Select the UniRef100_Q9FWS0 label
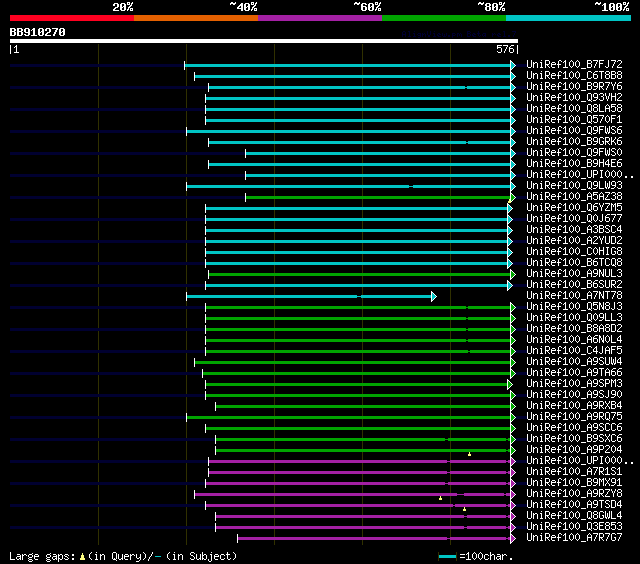 point(574,153)
